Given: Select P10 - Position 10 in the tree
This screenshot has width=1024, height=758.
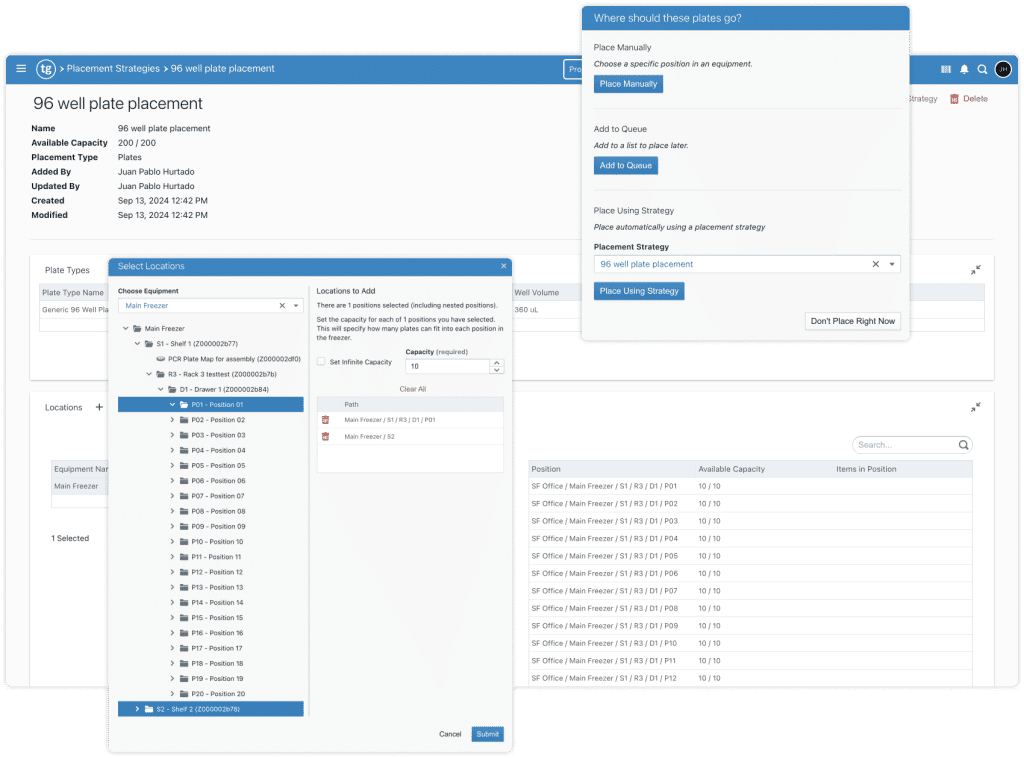Looking at the screenshot, I should [x=217, y=542].
